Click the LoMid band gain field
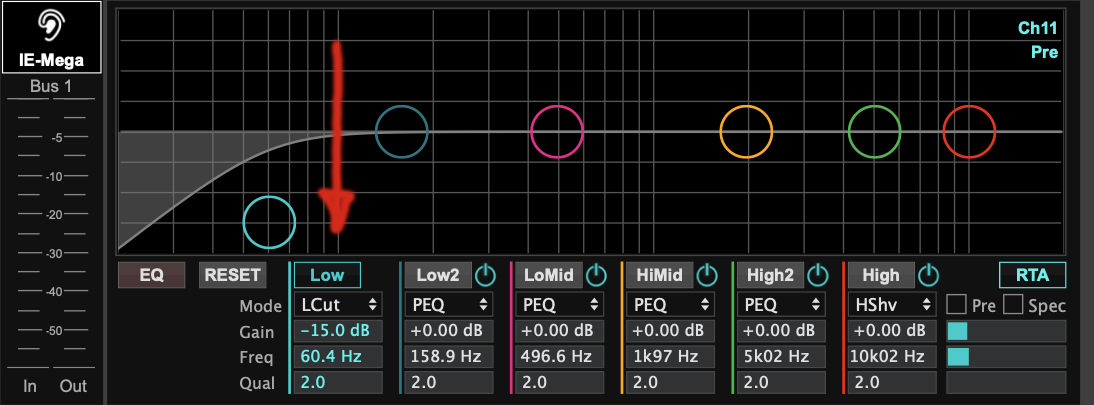This screenshot has height=405, width=1094. (560, 331)
